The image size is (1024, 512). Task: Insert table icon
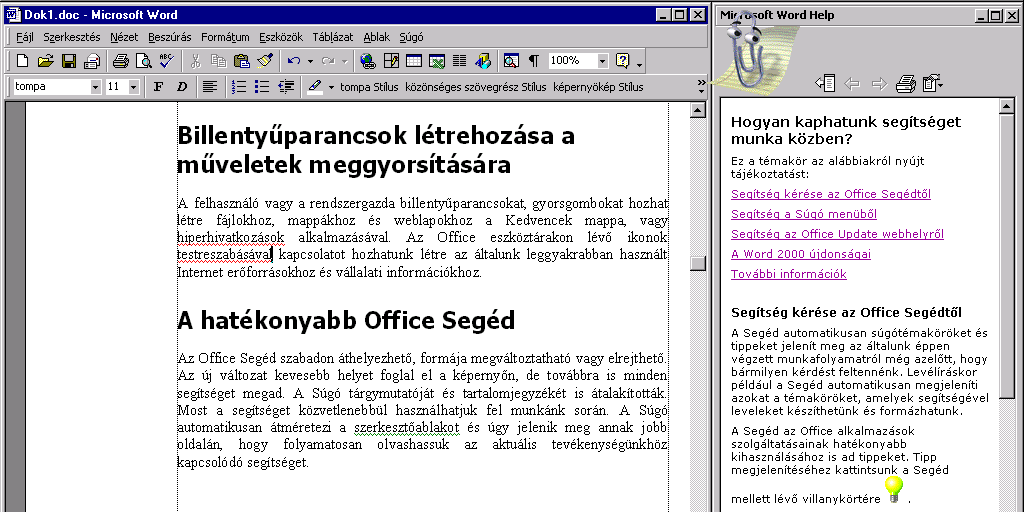[413, 61]
